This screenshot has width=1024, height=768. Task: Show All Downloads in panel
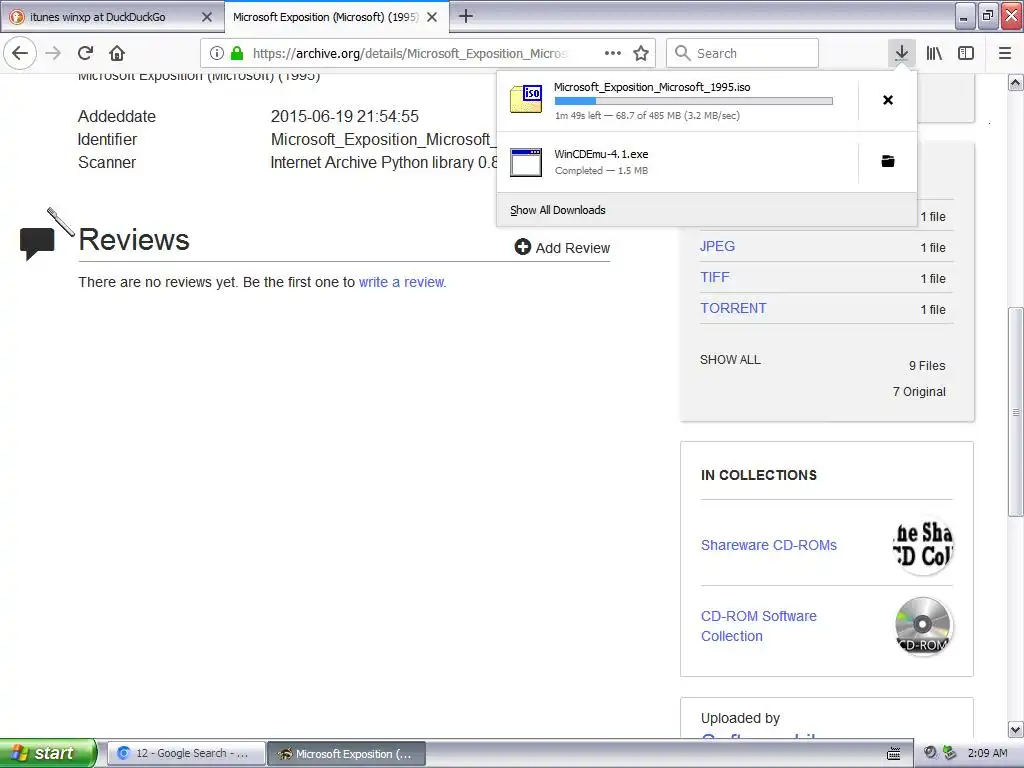pos(558,210)
